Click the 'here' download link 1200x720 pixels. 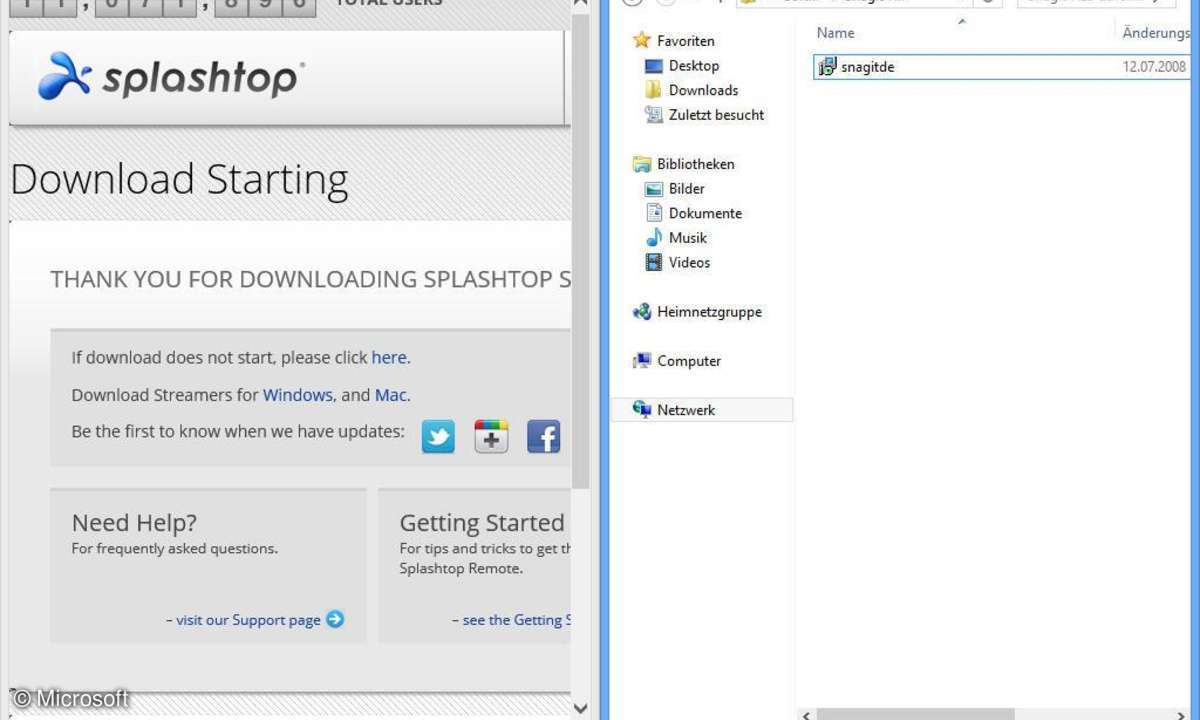pos(389,357)
